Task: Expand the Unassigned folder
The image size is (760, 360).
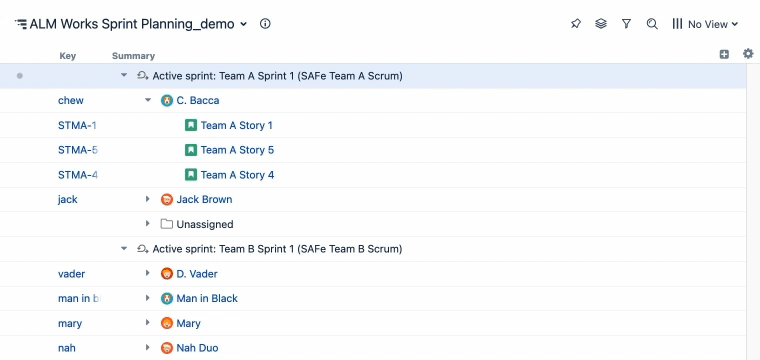Action: [x=148, y=224]
